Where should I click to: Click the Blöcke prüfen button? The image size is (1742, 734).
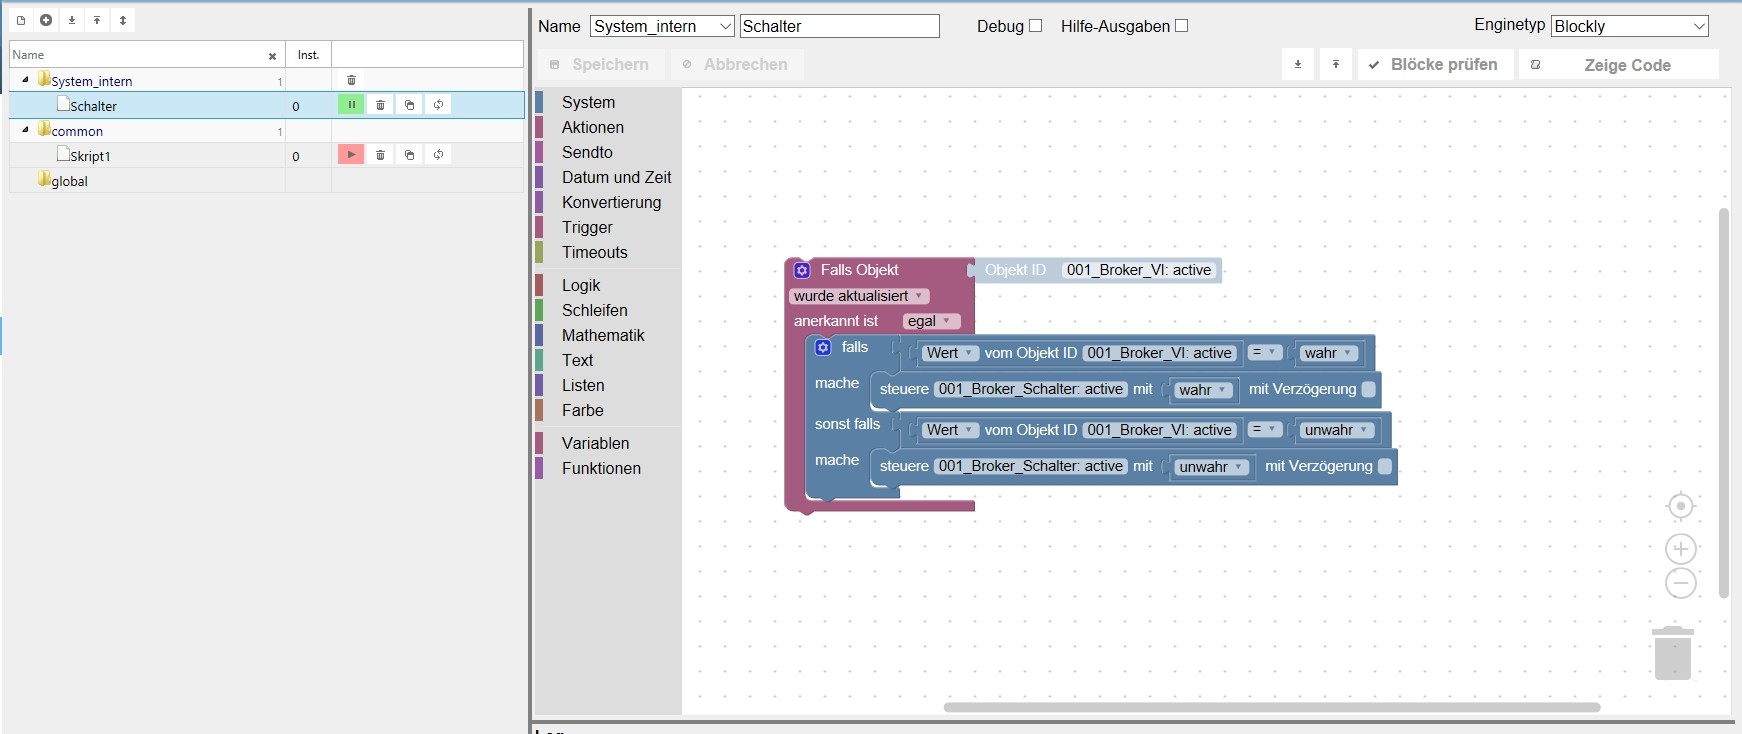click(x=1433, y=65)
